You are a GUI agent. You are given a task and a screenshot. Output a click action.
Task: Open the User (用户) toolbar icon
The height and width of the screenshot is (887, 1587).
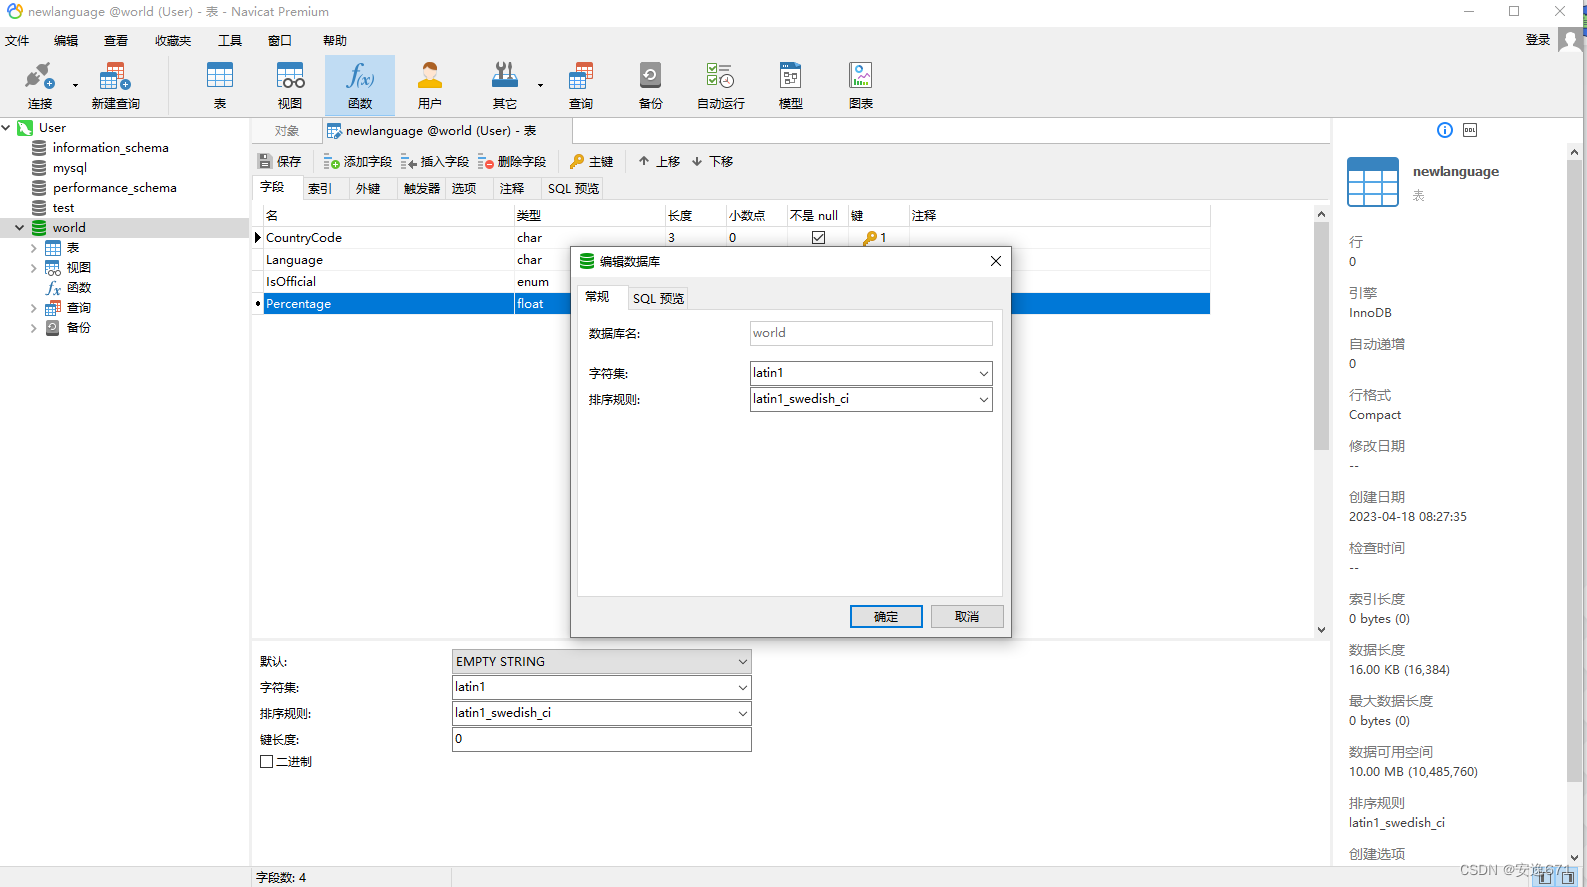coord(430,85)
